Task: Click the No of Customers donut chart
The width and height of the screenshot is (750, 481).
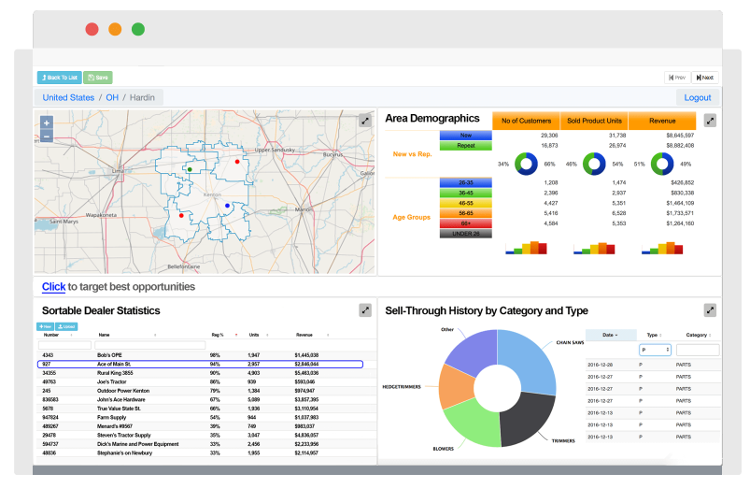Action: pyautogui.click(x=526, y=164)
